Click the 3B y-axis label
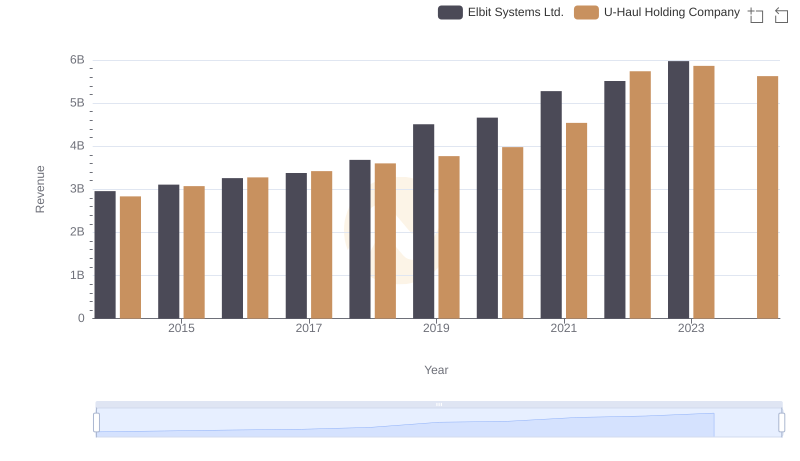The image size is (800, 461). coord(77,189)
